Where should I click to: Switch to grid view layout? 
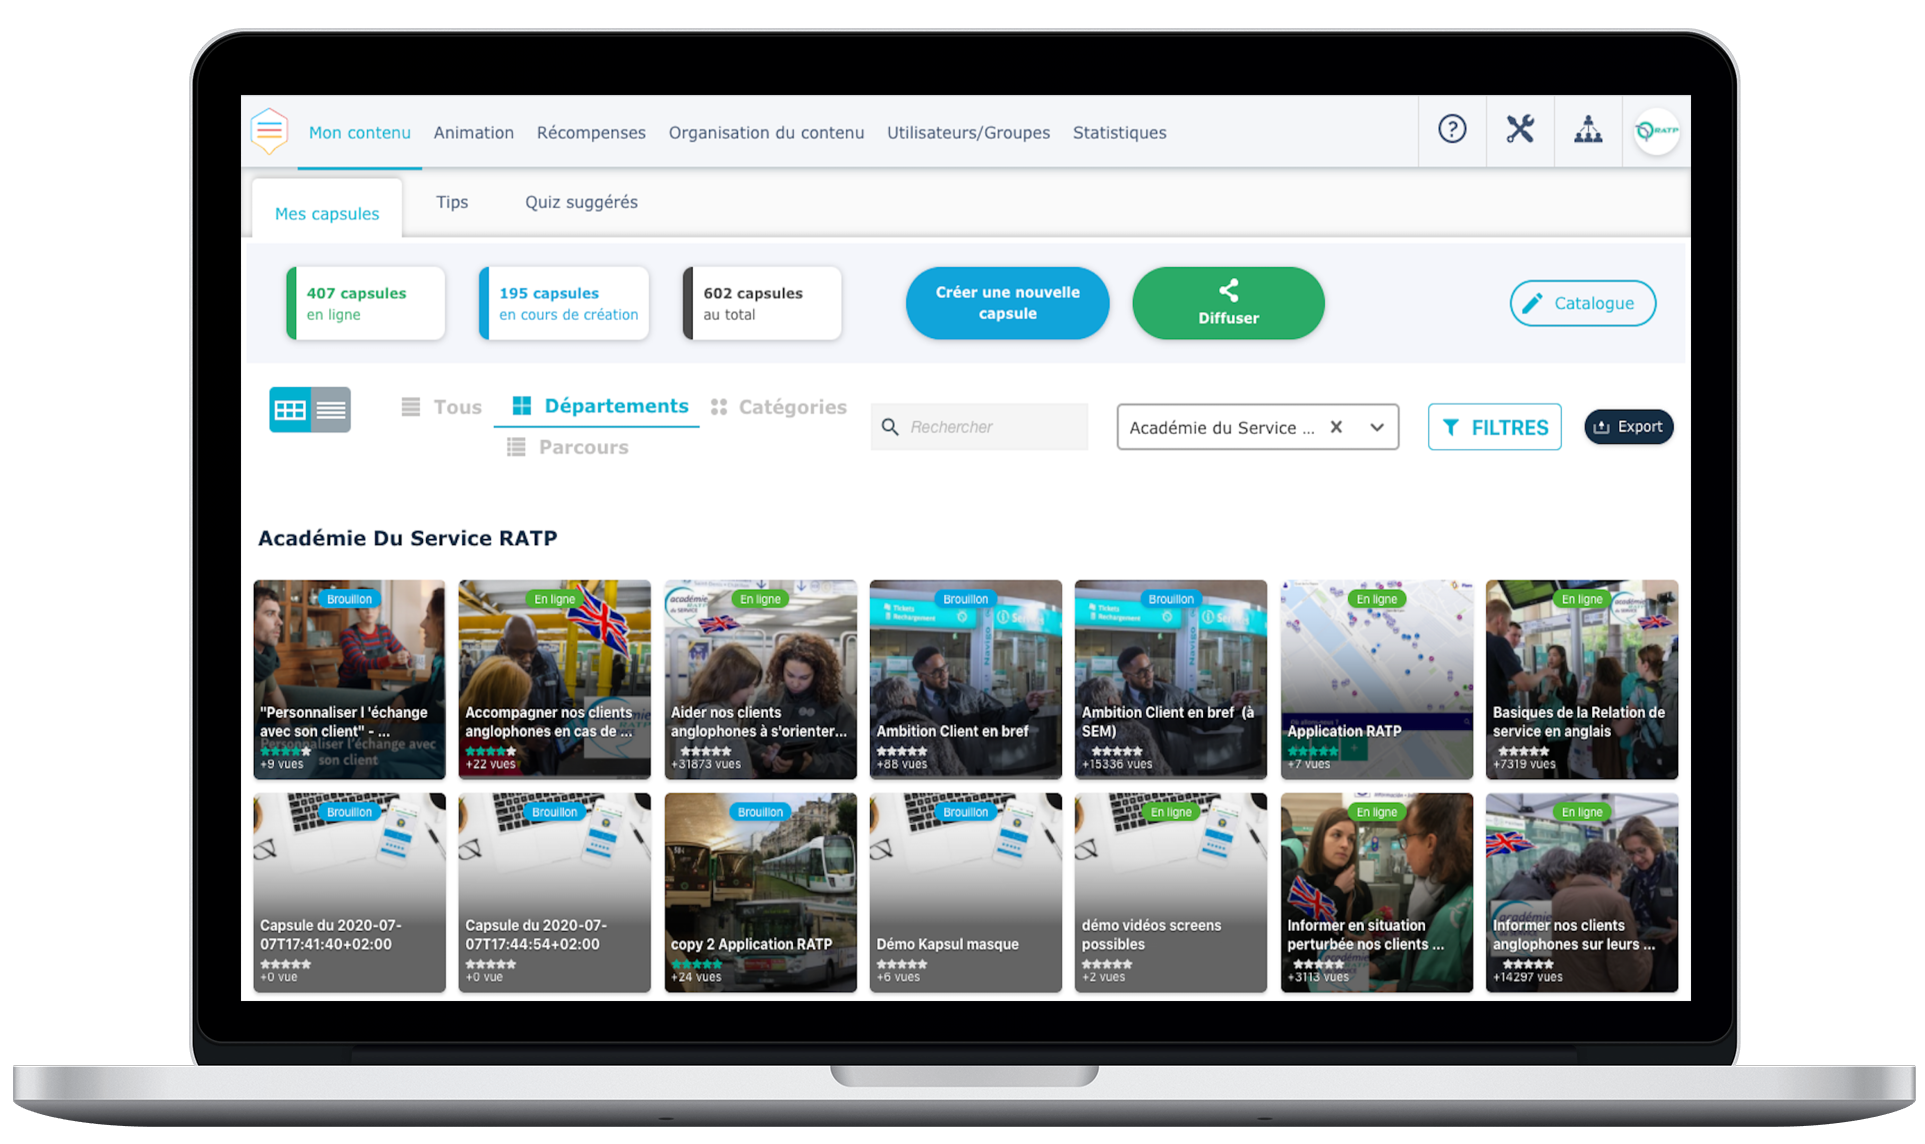pyautogui.click(x=290, y=410)
